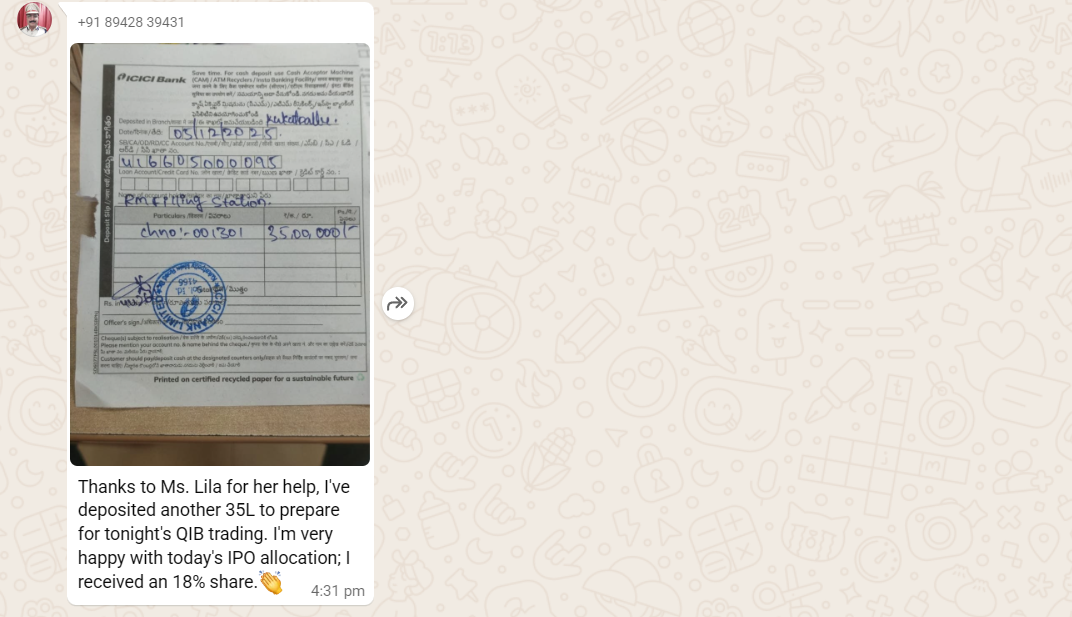Click the words "QIB trading" in the message

(x=222, y=534)
